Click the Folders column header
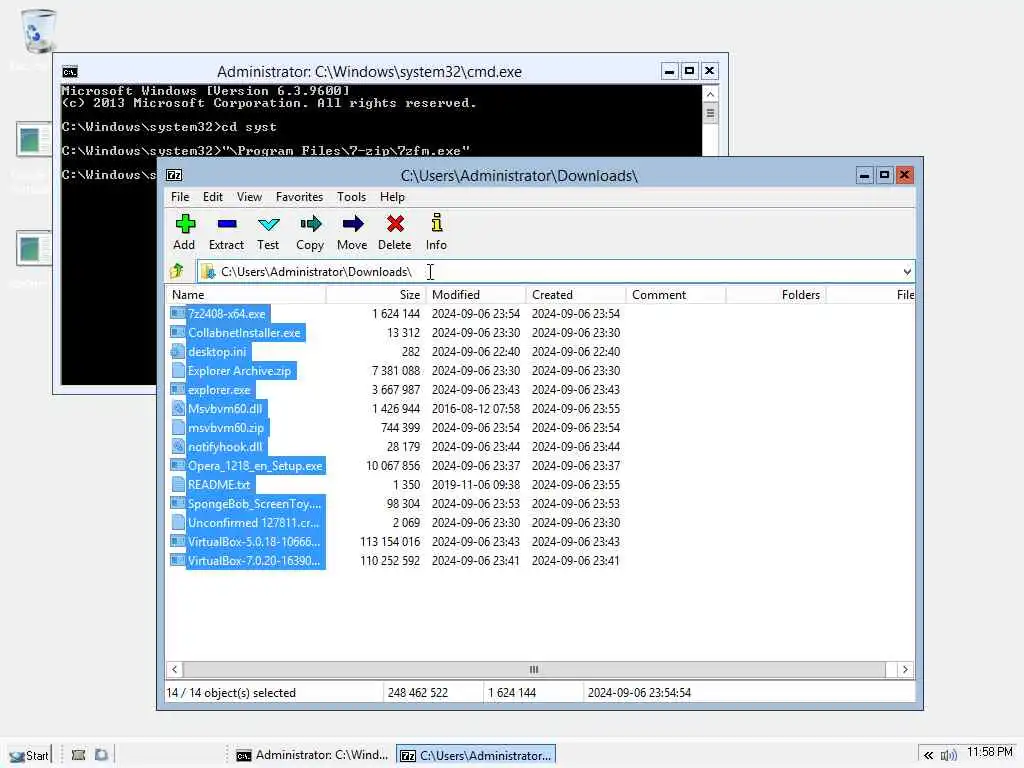This screenshot has width=1024, height=768. 776,295
